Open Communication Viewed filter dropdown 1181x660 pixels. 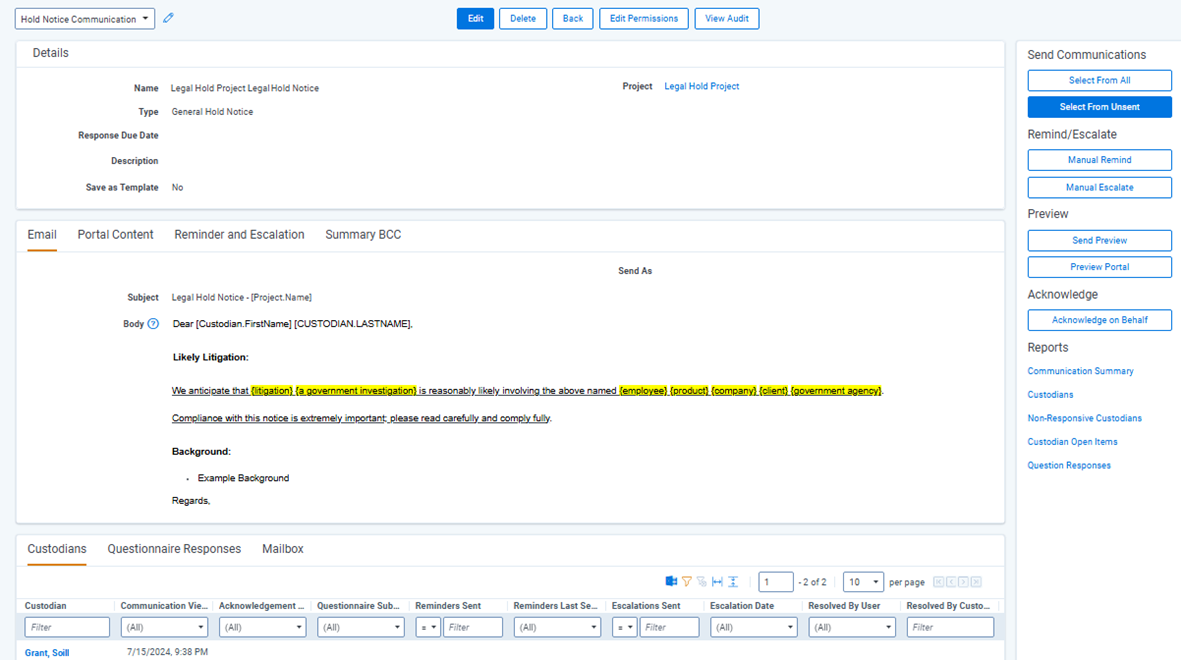(164, 627)
